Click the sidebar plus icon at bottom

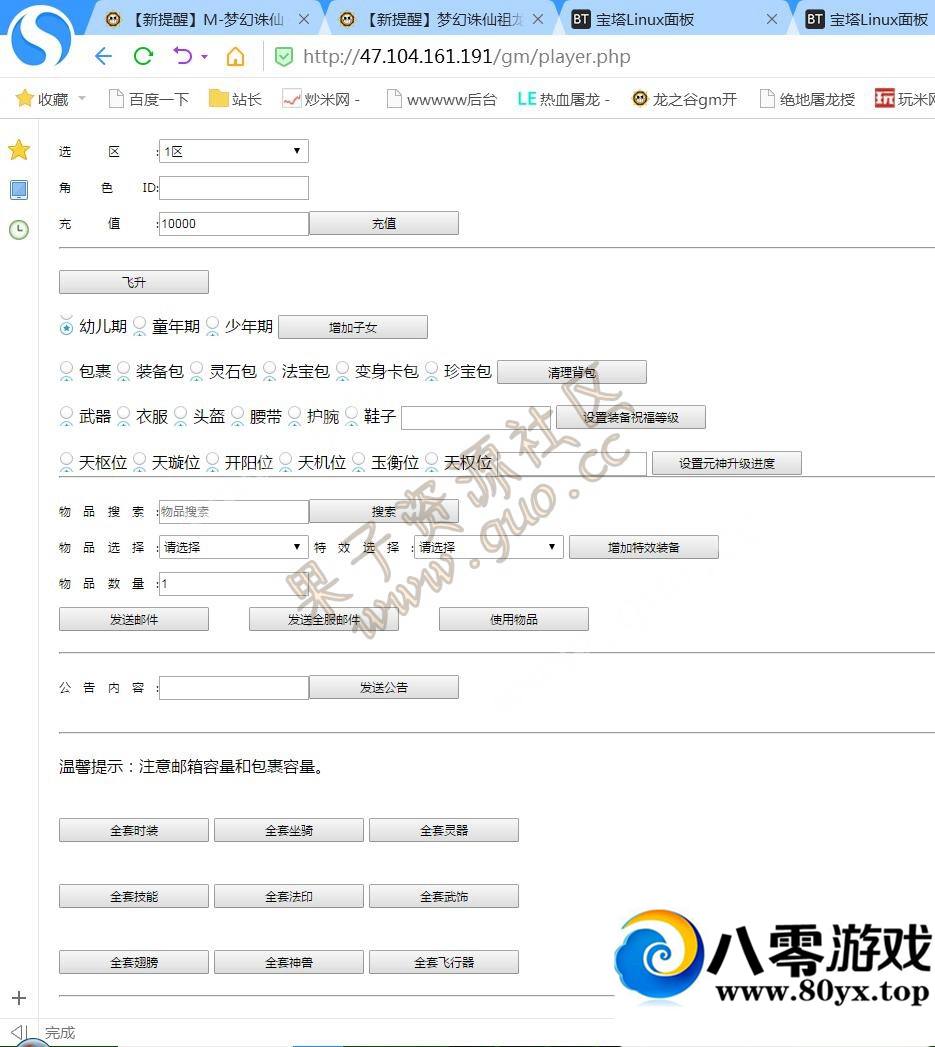click(x=19, y=998)
